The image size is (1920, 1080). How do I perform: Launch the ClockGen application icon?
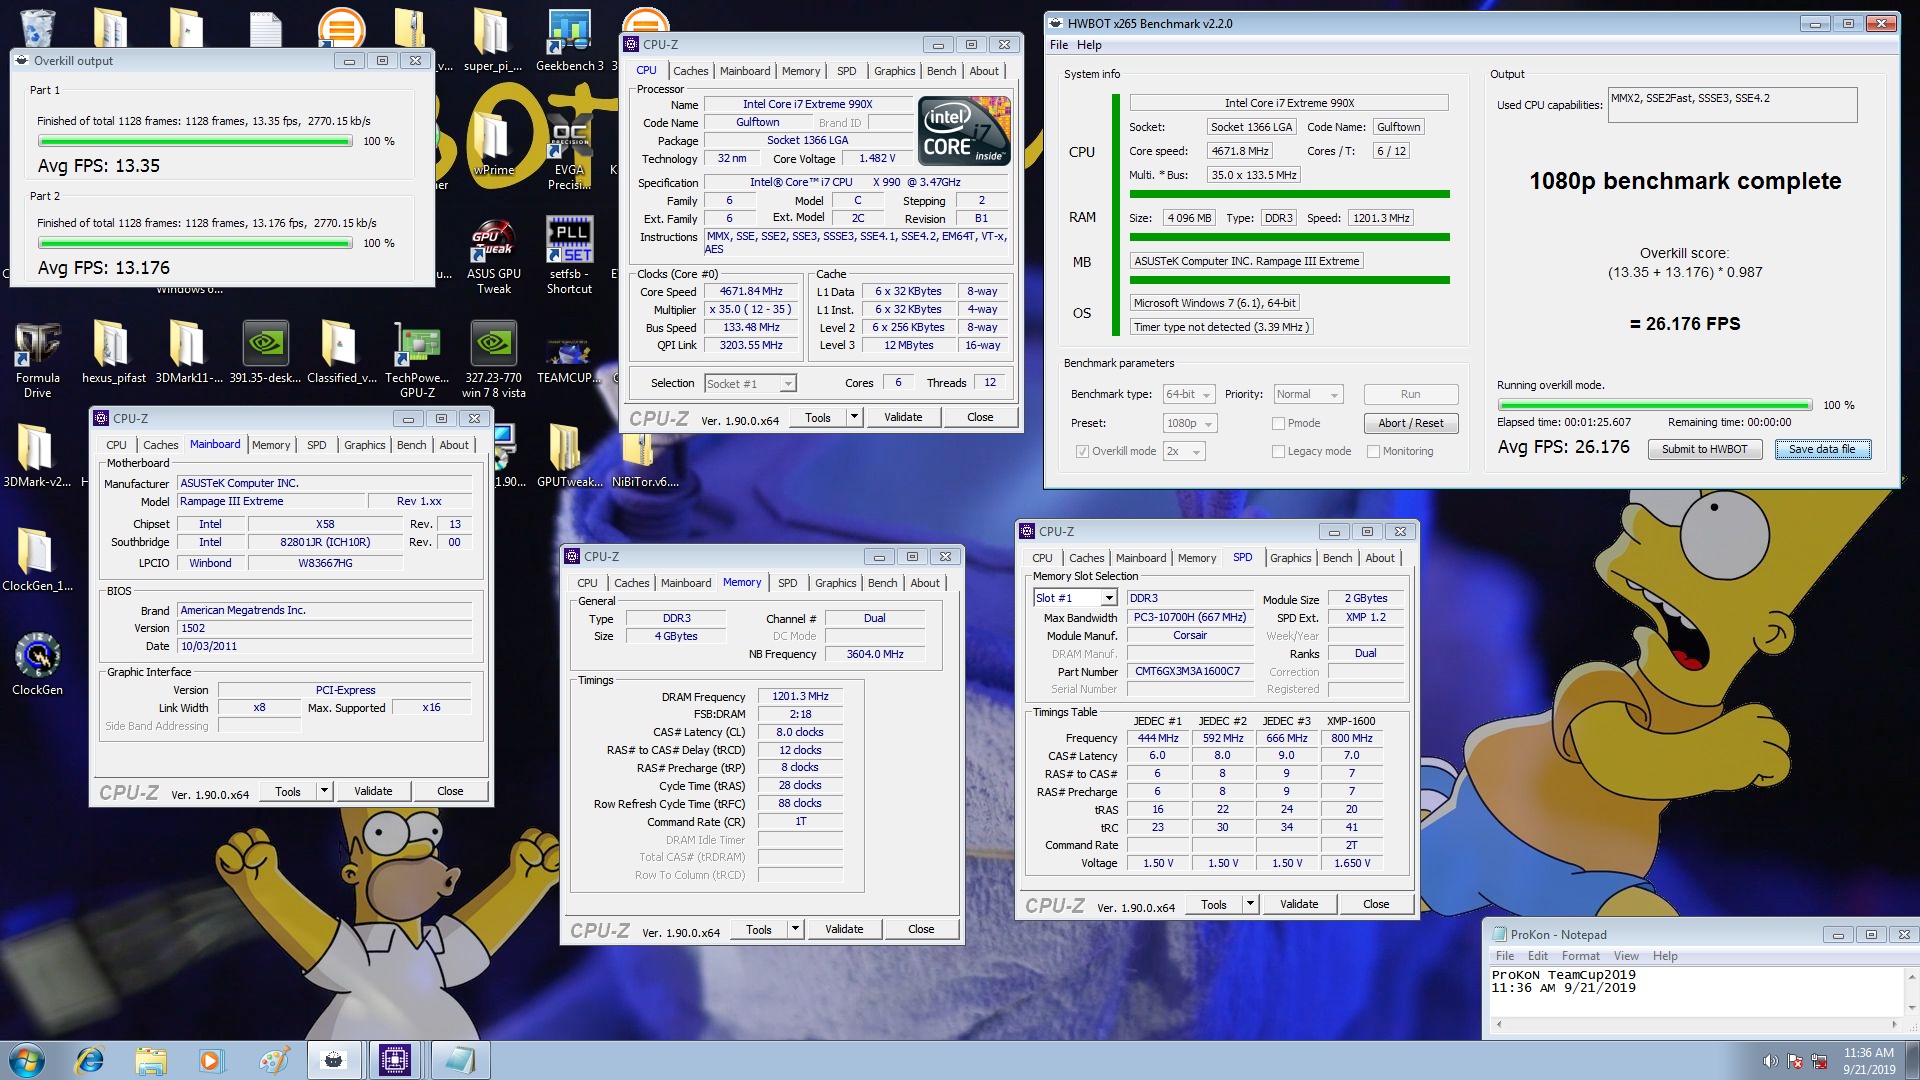tap(37, 664)
